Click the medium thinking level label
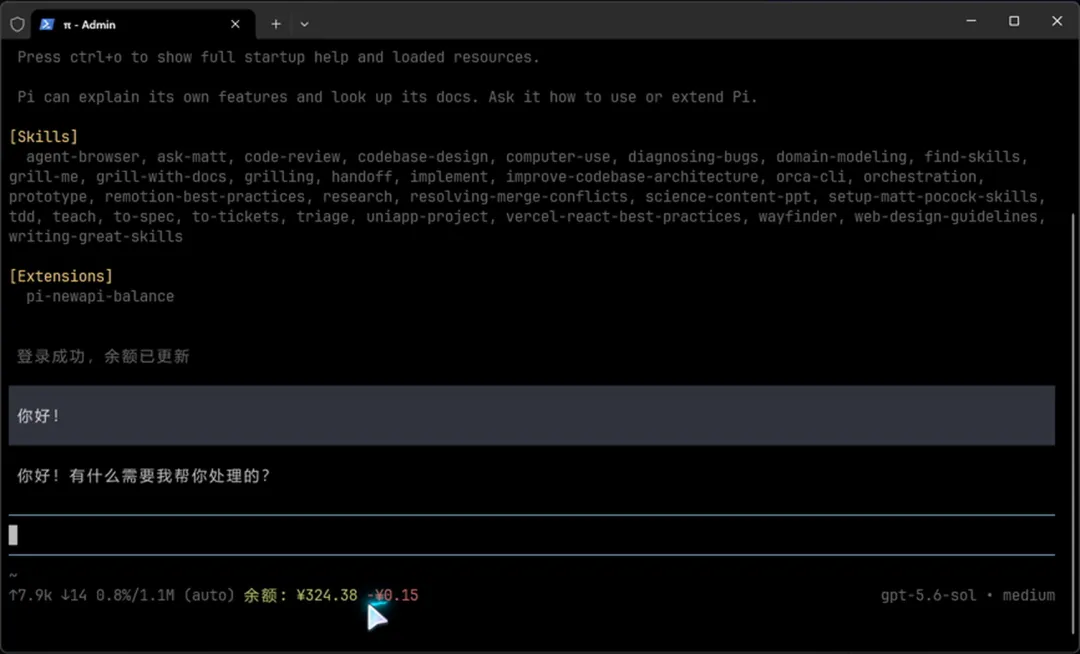 click(x=1028, y=595)
